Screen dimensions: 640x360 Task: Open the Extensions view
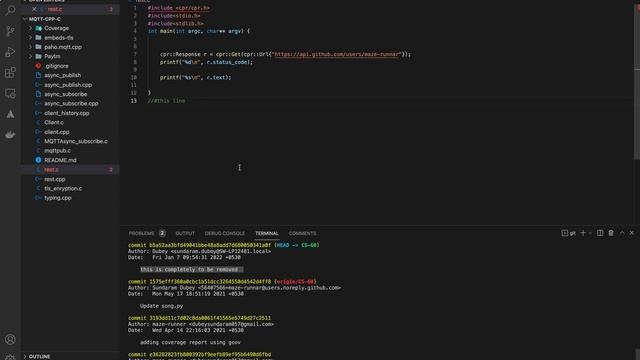click(x=10, y=73)
